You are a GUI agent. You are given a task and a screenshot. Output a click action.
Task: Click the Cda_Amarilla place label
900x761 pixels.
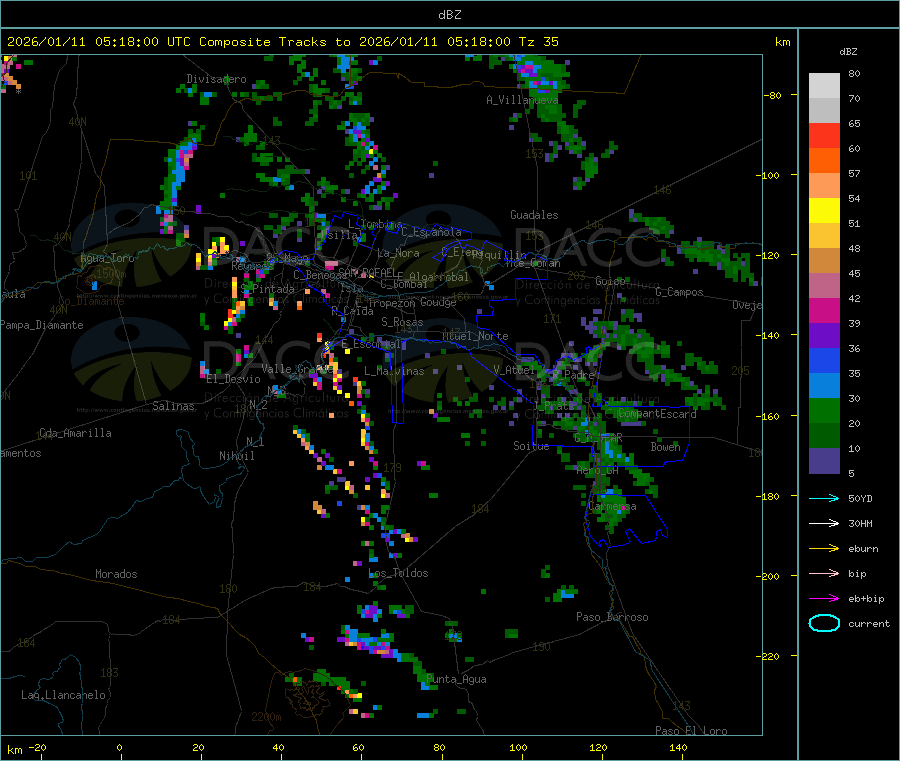tap(75, 433)
